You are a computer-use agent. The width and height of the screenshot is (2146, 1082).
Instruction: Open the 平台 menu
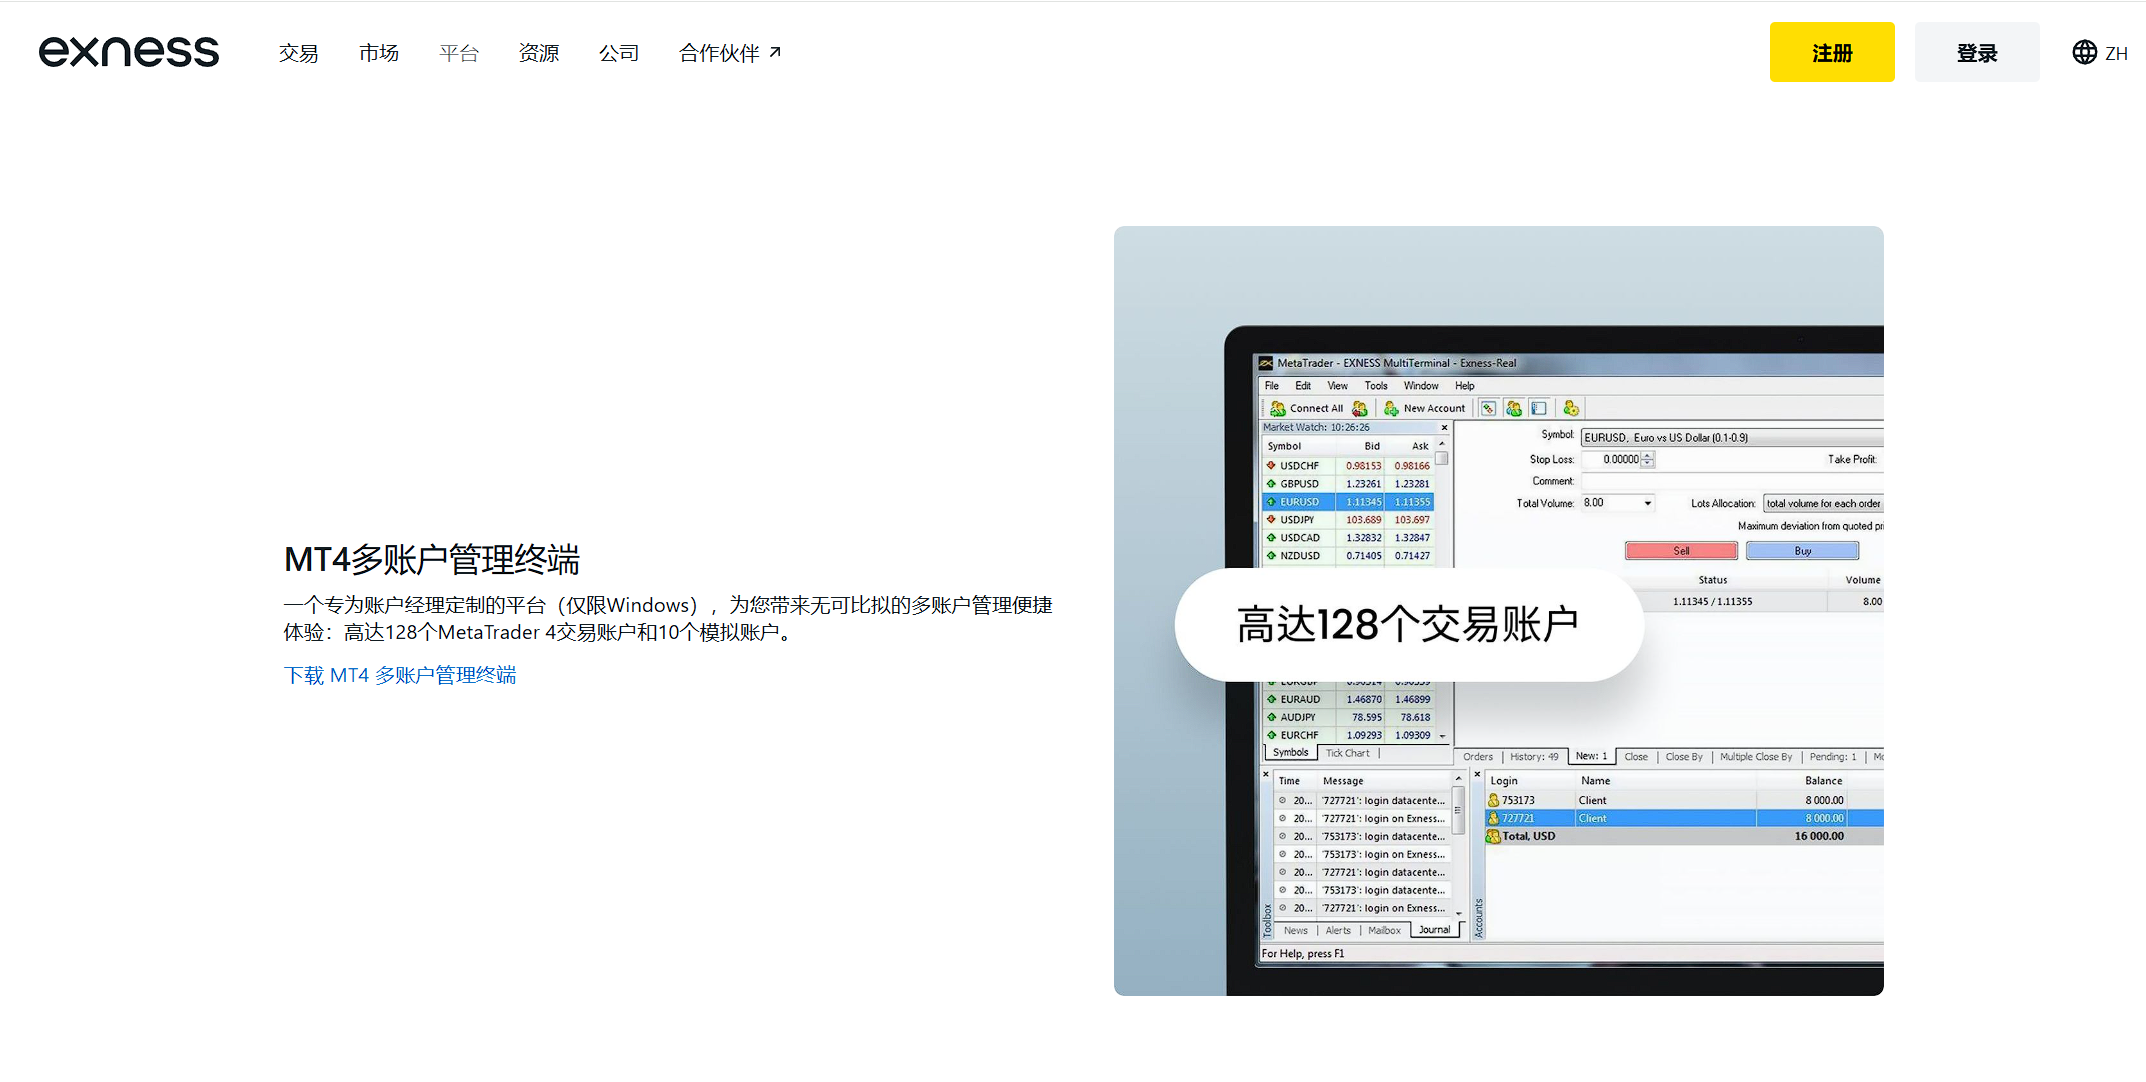point(459,53)
